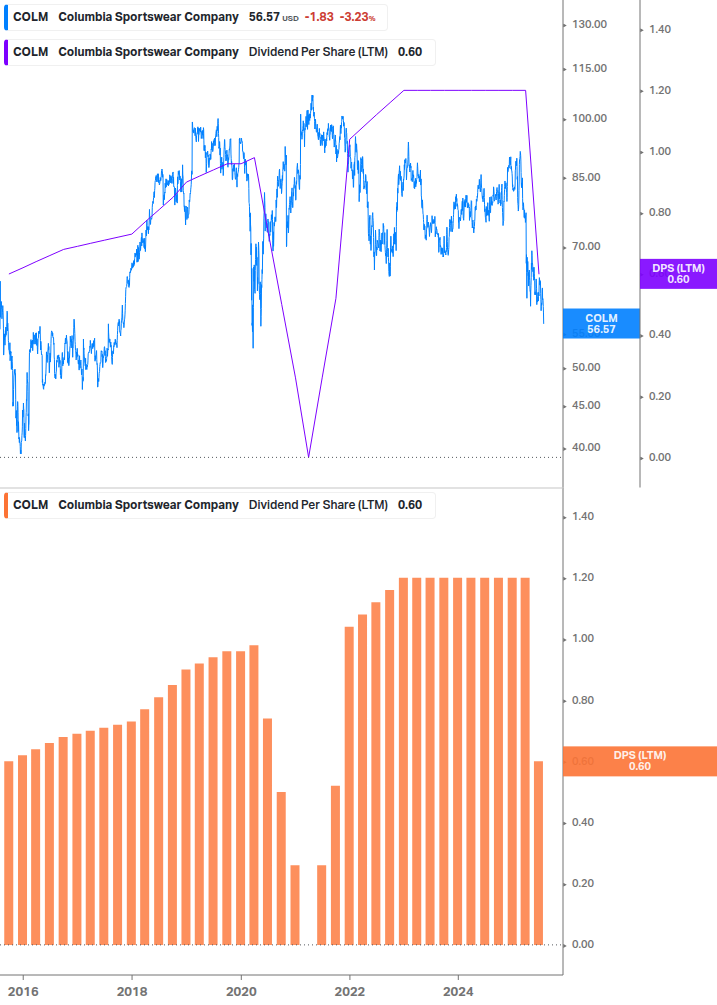Click the 0.40 label on upper DPS axis

(x=660, y=335)
